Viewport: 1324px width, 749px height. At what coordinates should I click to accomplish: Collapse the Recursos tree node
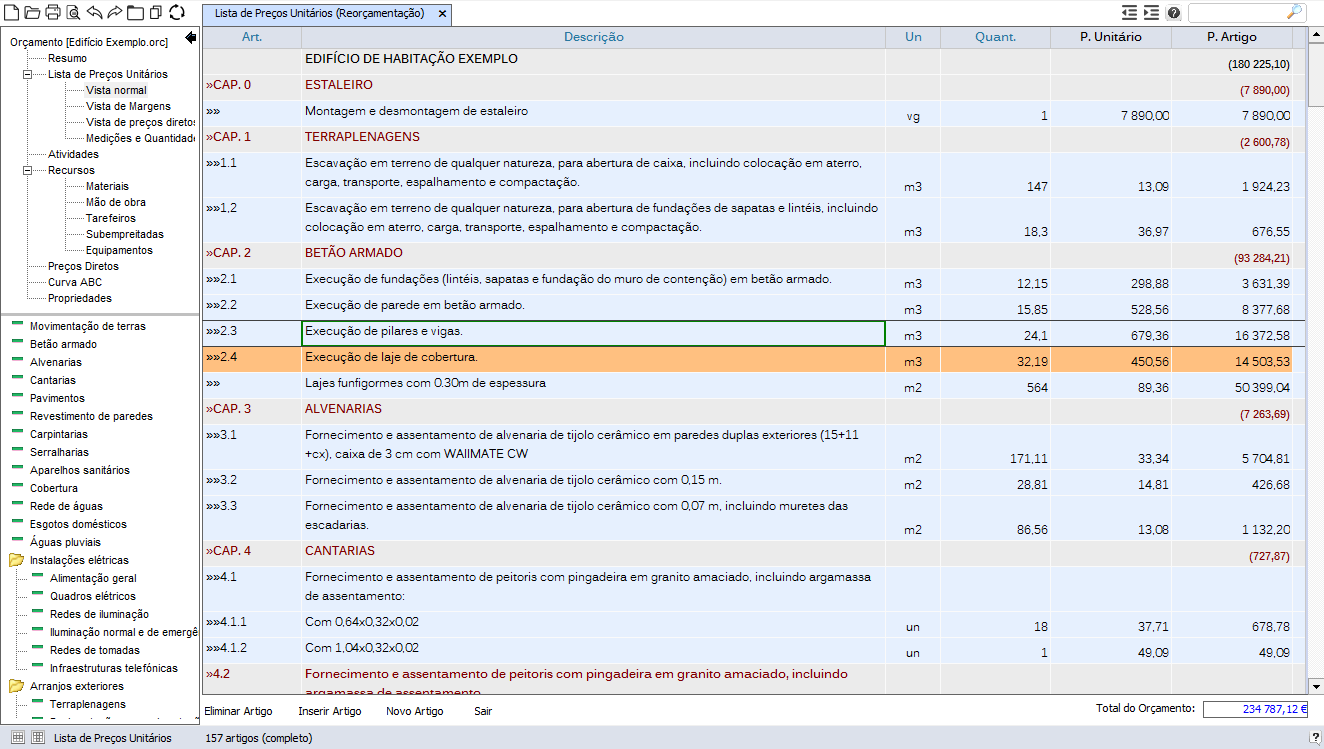coord(27,170)
